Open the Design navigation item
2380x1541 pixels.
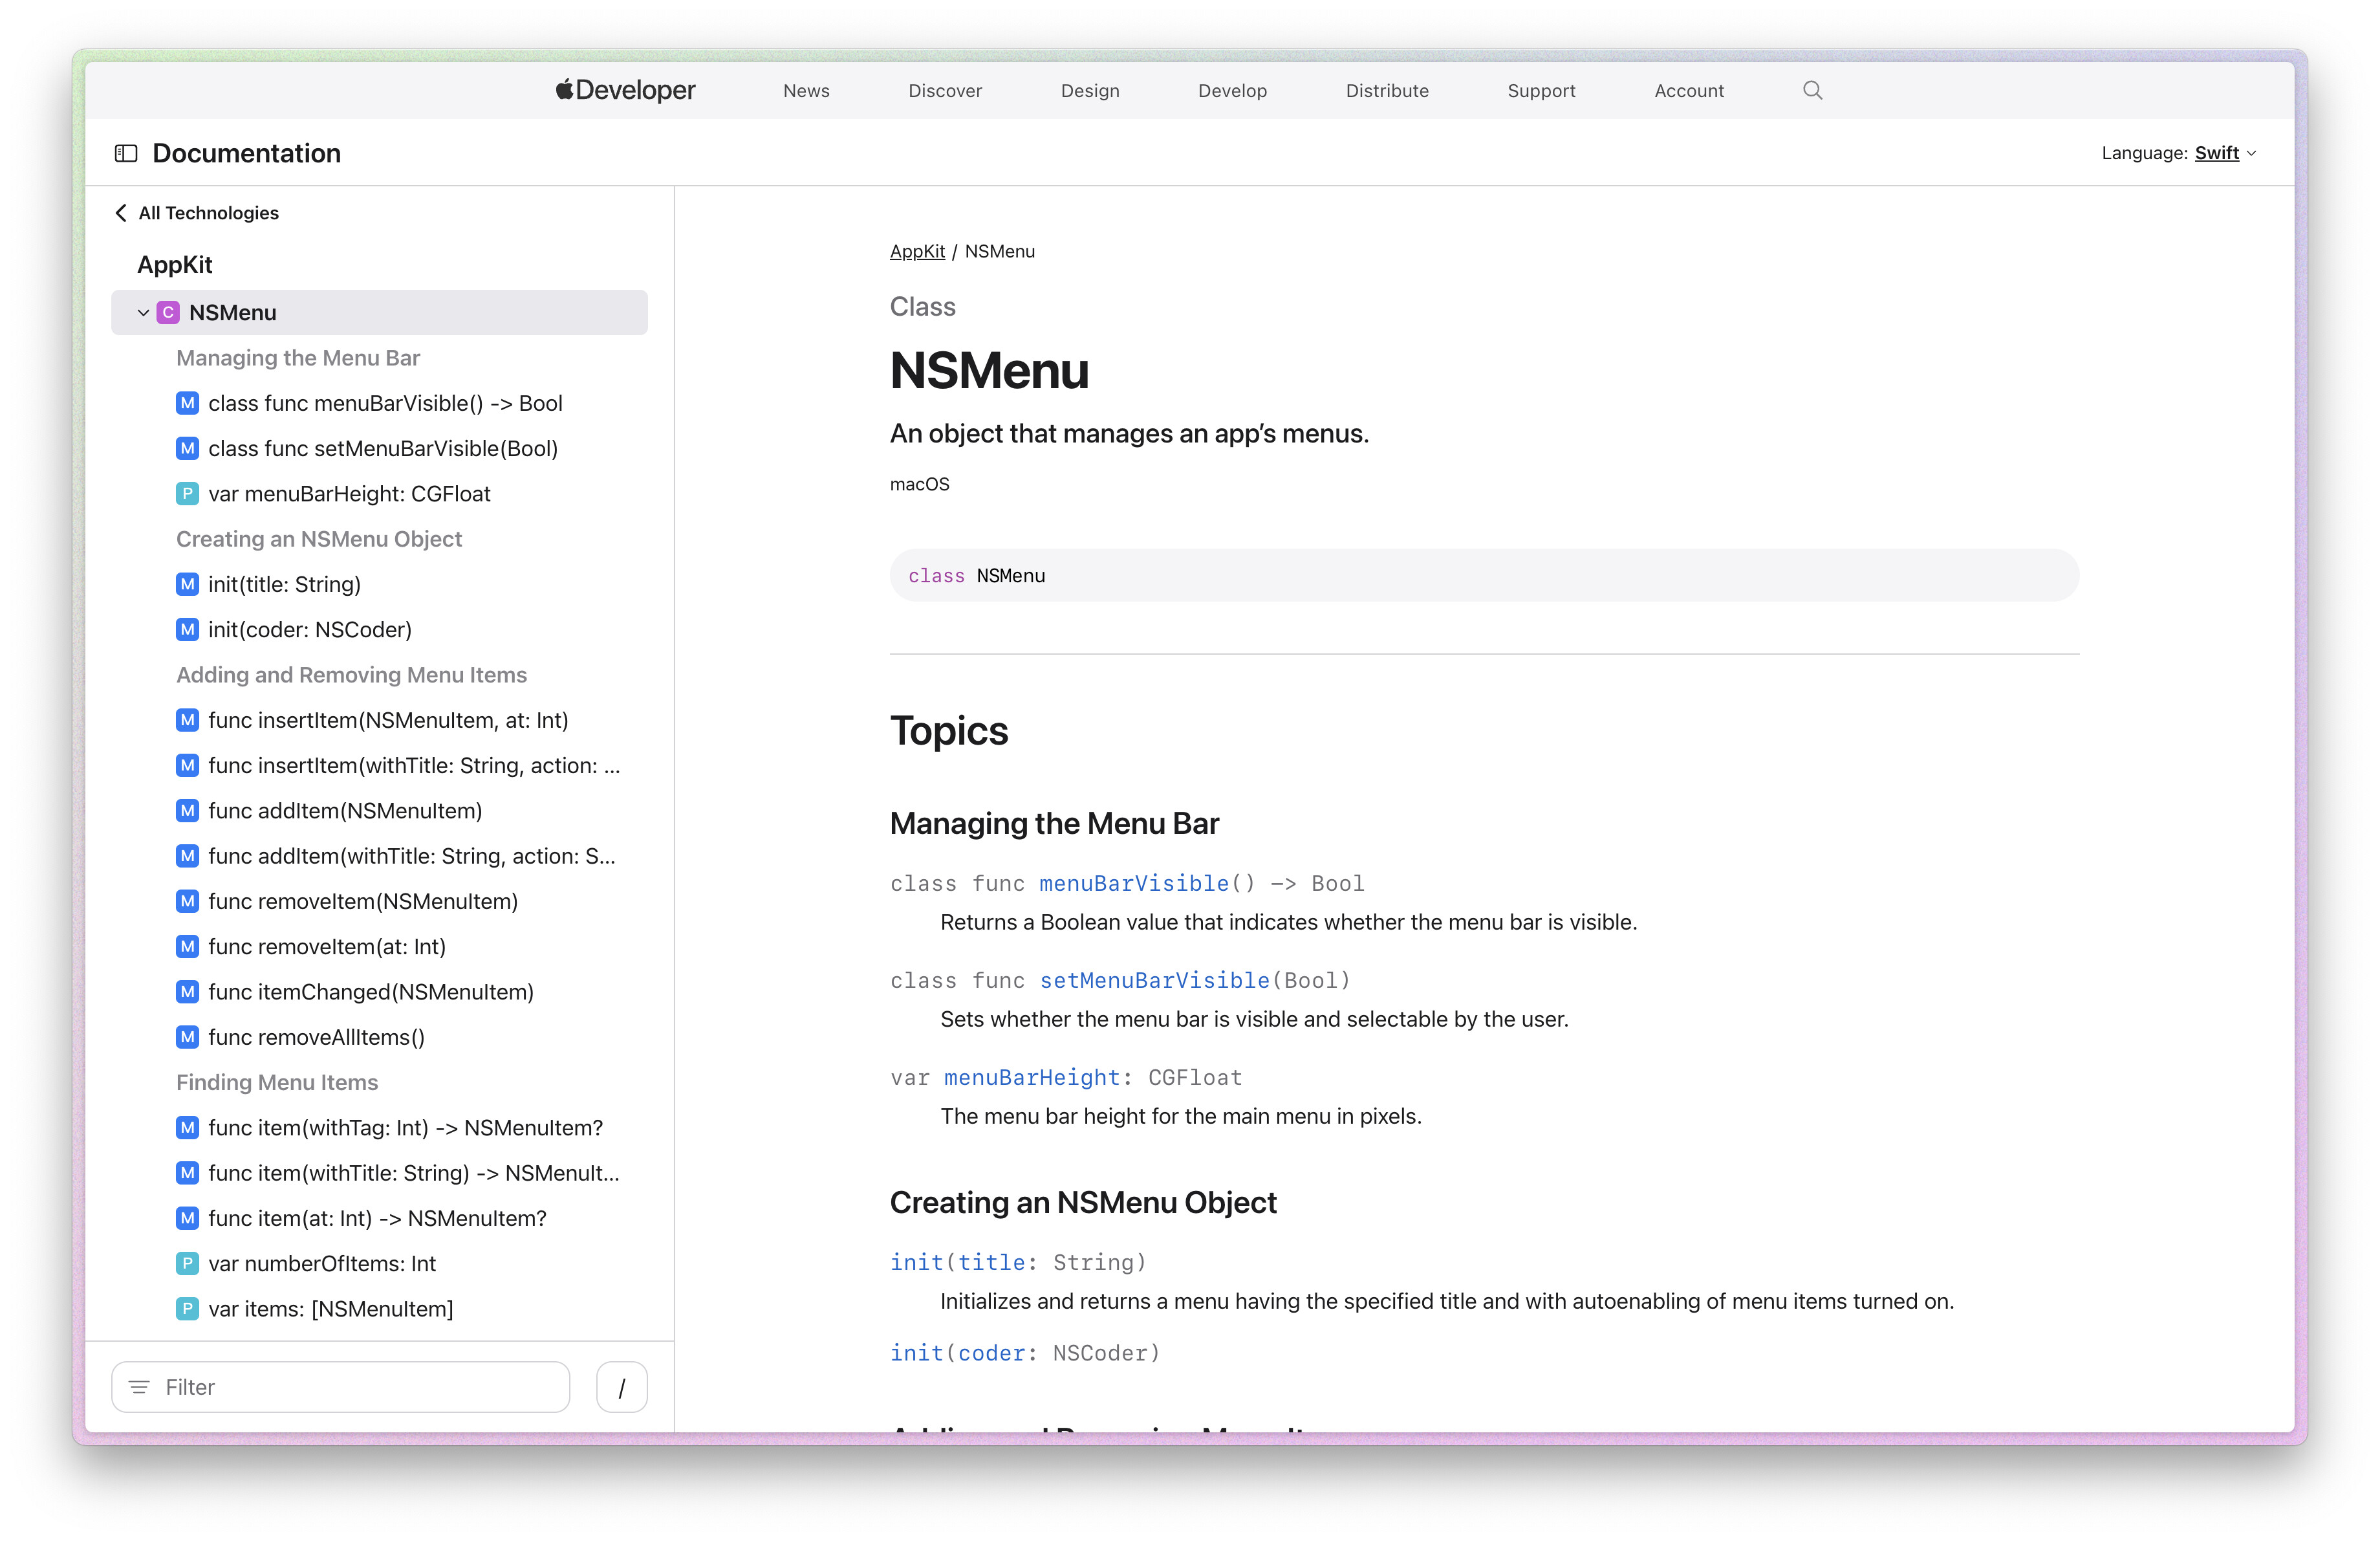[x=1090, y=91]
